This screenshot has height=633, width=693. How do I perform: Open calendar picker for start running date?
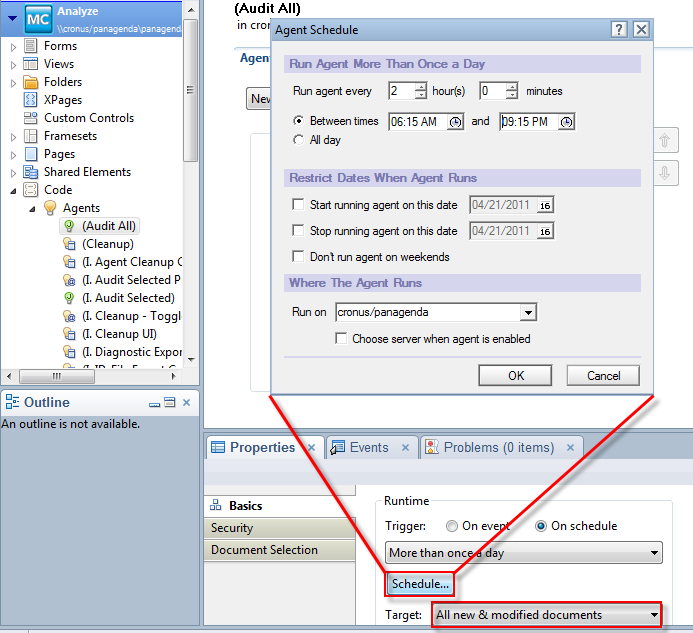tap(545, 205)
